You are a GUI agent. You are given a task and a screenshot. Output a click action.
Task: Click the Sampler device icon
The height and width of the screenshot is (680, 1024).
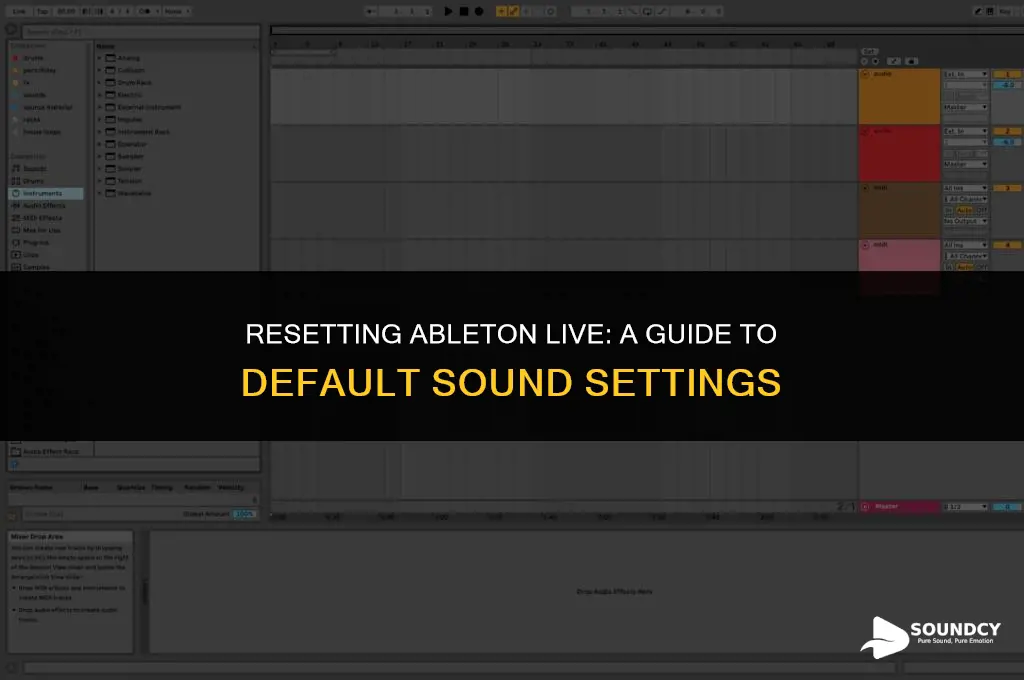tap(110, 157)
